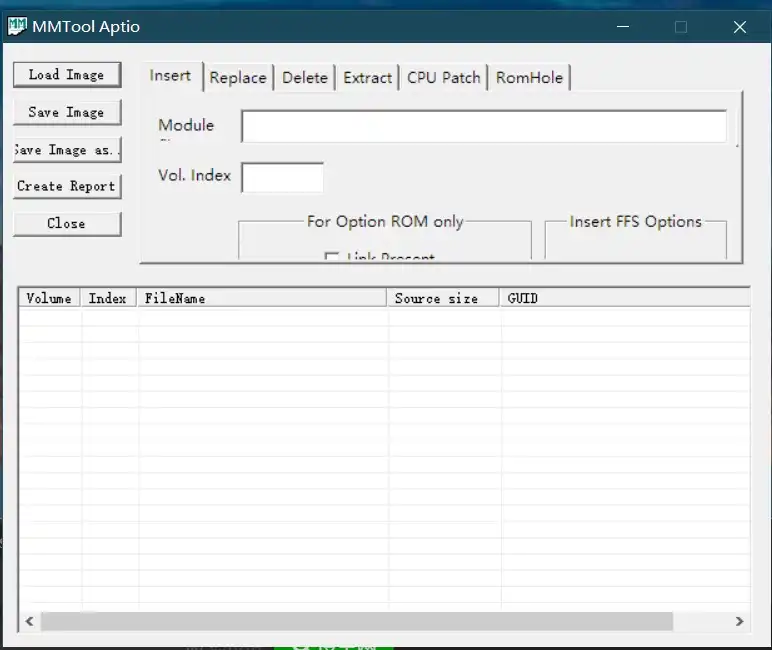Click the MMTool app icon in title bar
This screenshot has height=650, width=772.
tap(17, 27)
